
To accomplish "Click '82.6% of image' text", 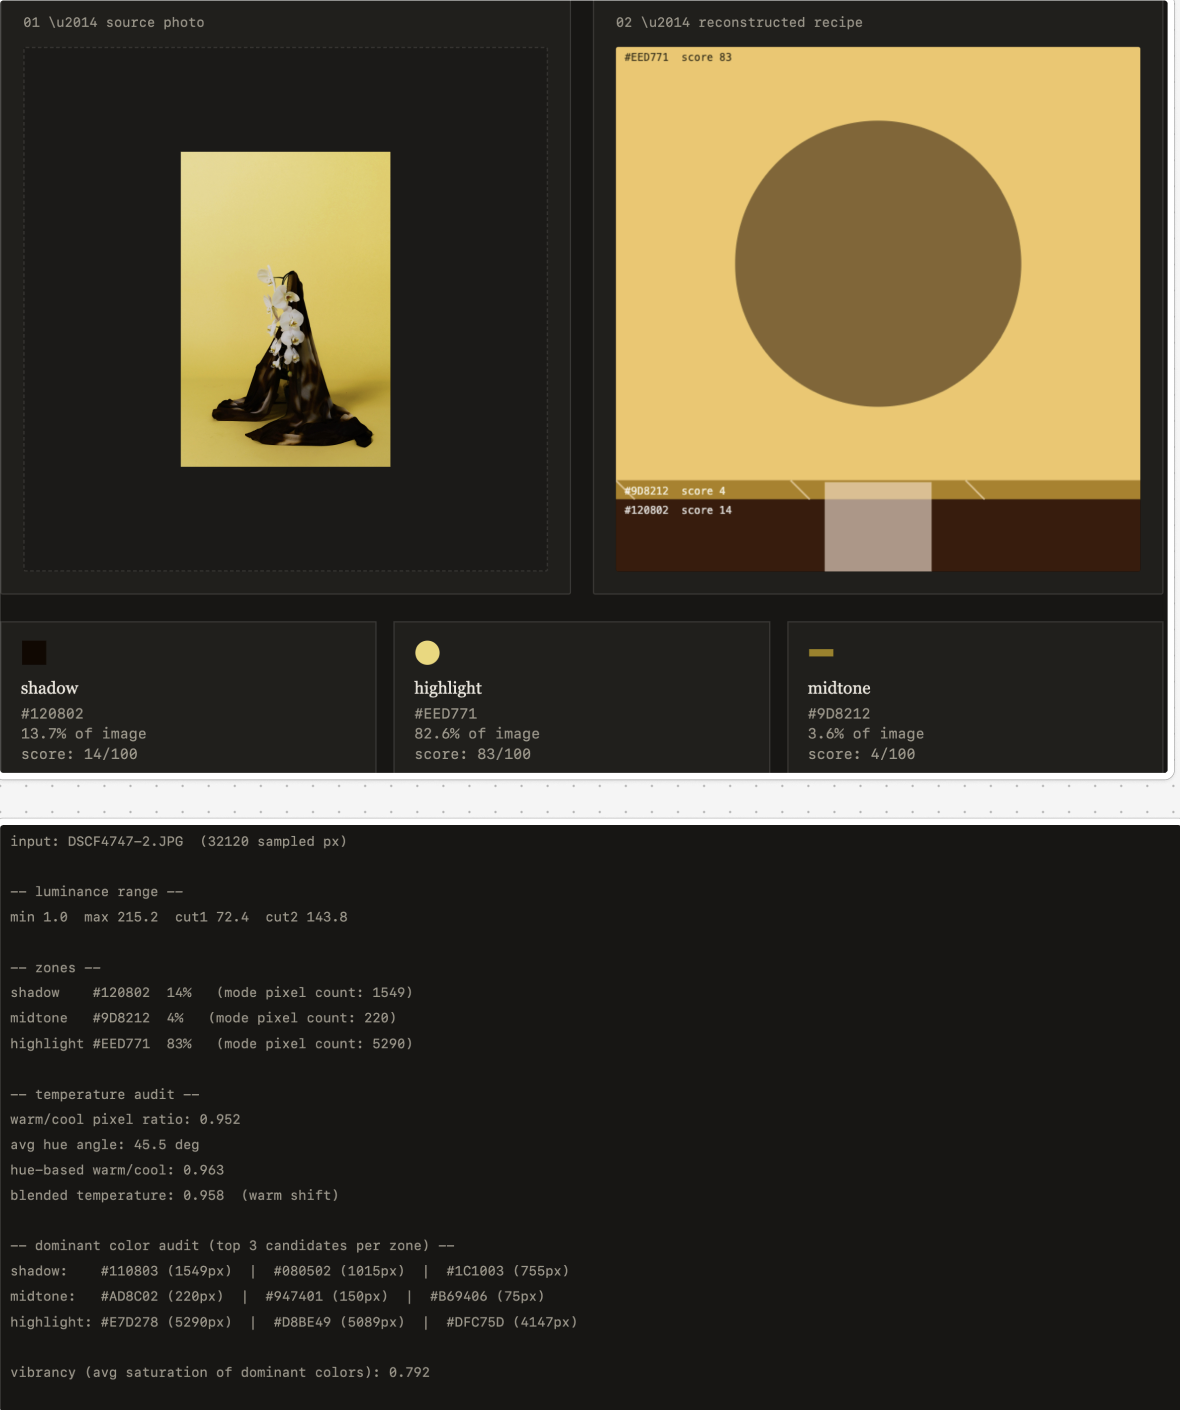I will [477, 734].
